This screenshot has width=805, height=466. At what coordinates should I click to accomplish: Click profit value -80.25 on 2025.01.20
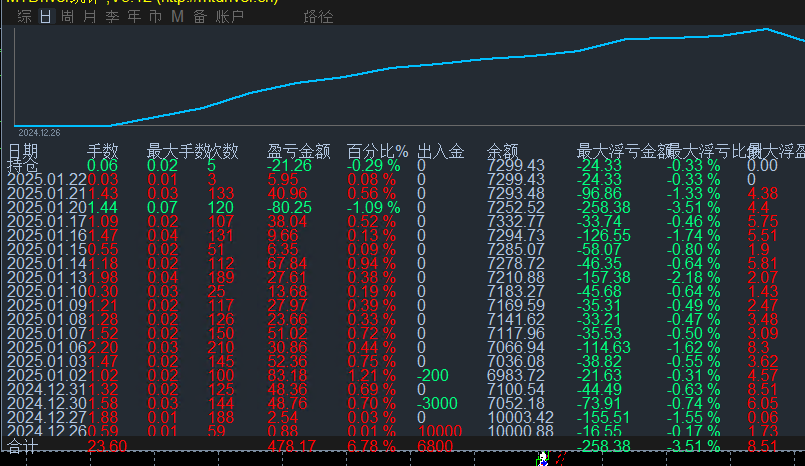(290, 207)
